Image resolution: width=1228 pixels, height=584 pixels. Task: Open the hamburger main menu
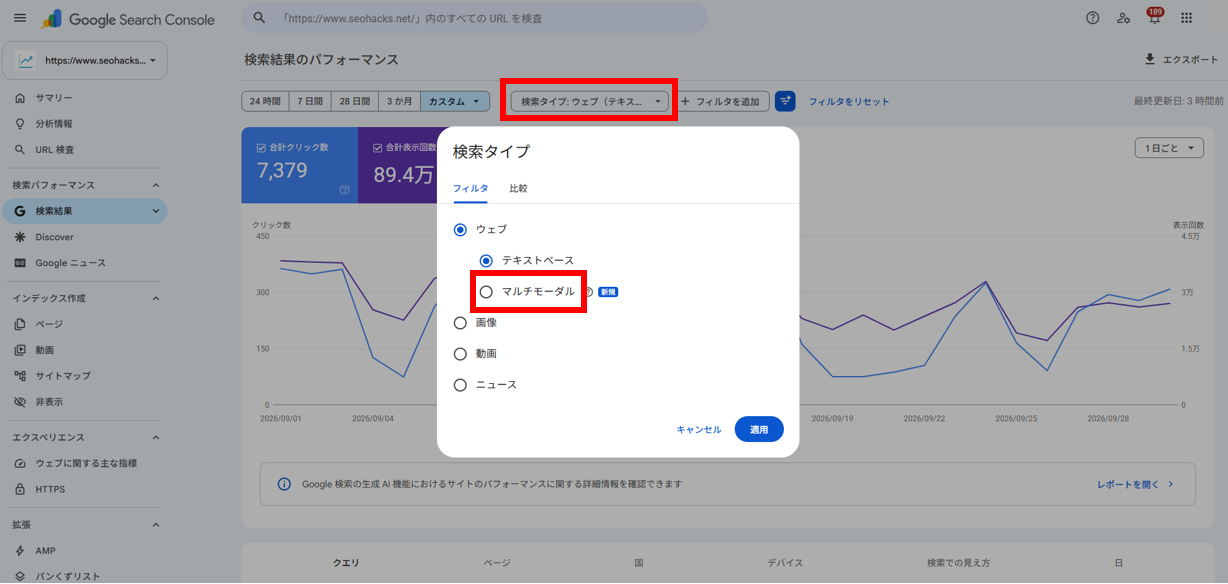click(x=20, y=18)
